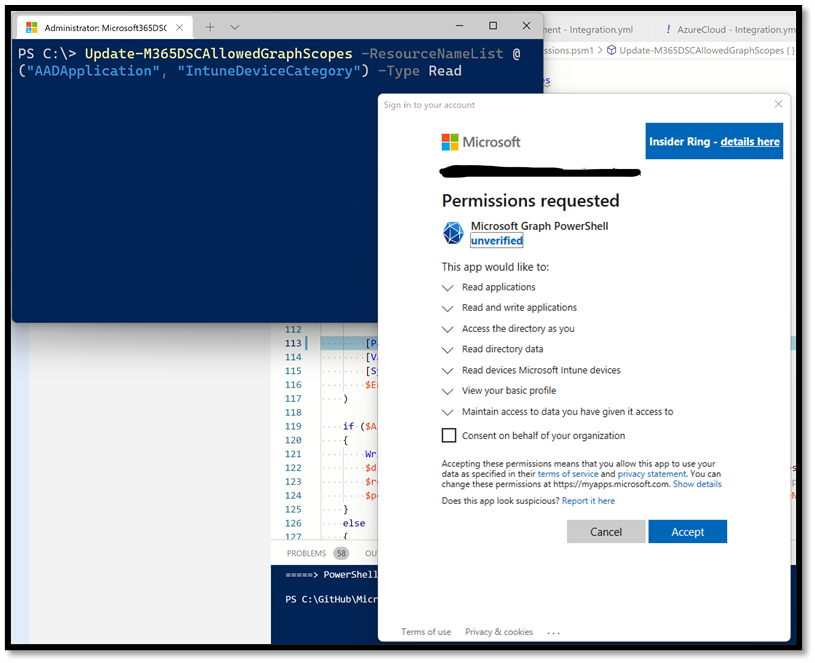Click the Show details link
Image resolution: width=815 pixels, height=663 pixels.
click(x=697, y=484)
